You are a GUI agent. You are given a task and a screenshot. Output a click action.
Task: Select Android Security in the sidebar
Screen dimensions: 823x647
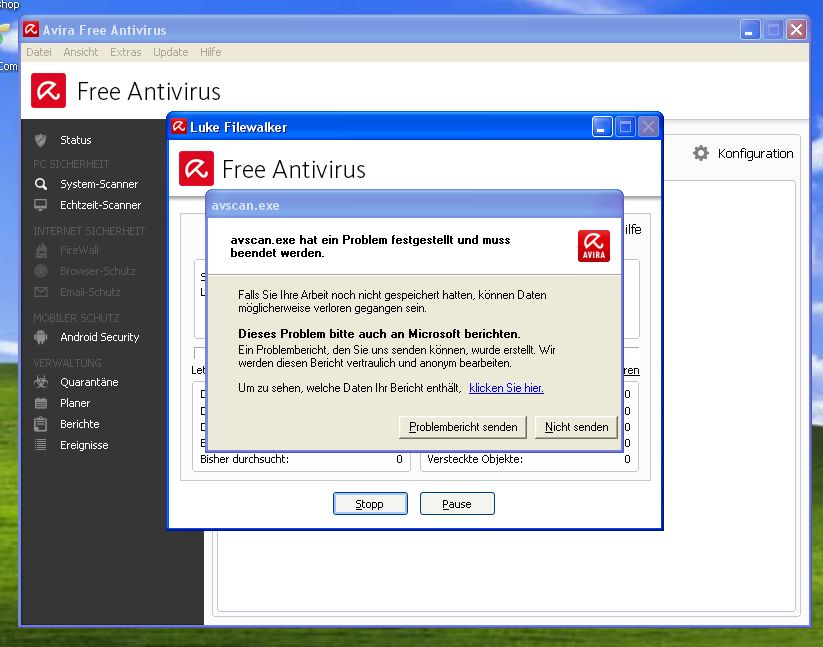point(100,337)
